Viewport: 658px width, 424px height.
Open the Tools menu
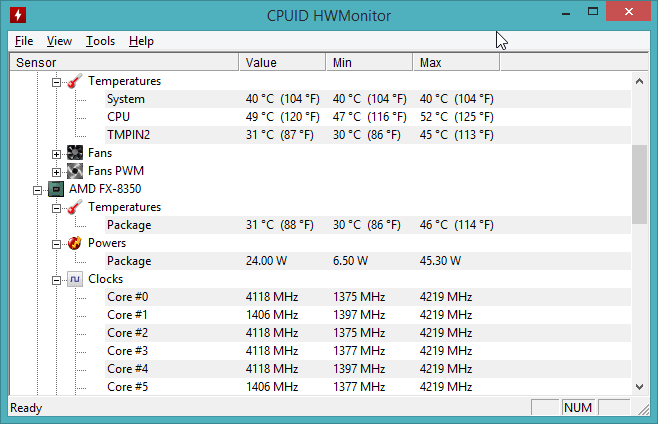(100, 41)
